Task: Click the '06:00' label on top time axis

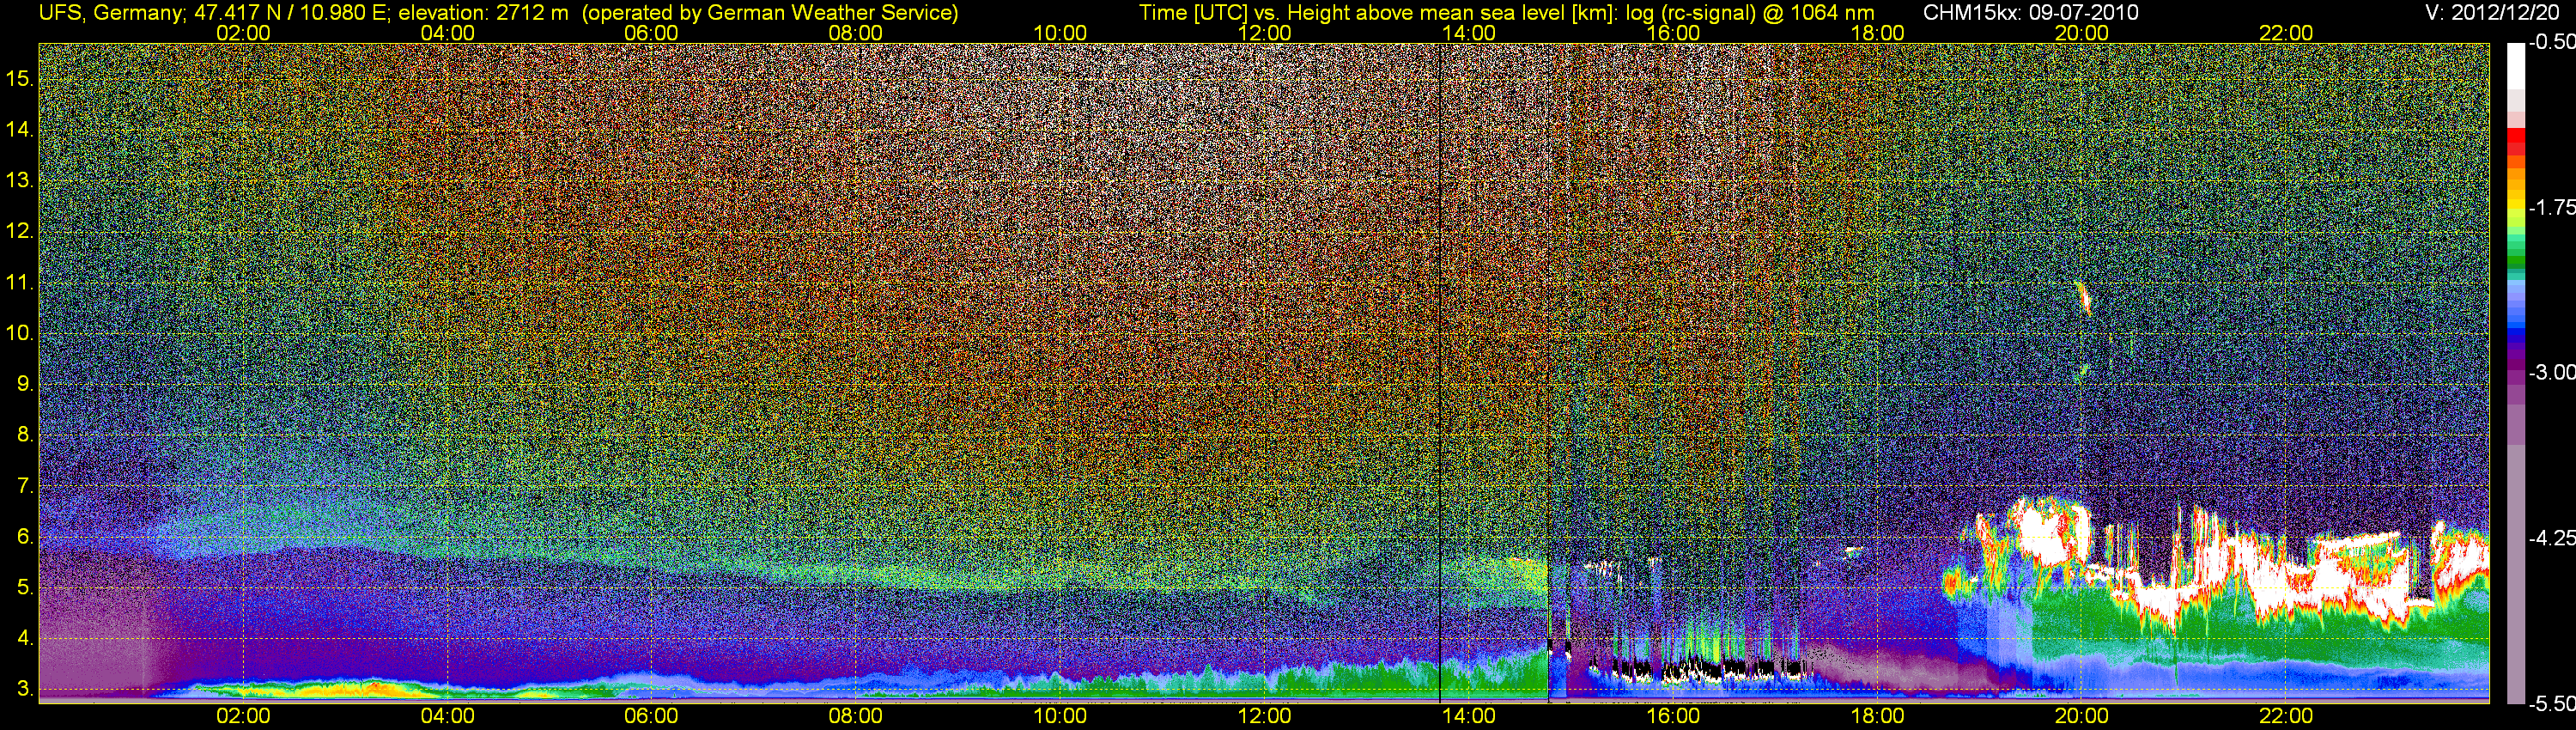Action: click(651, 33)
